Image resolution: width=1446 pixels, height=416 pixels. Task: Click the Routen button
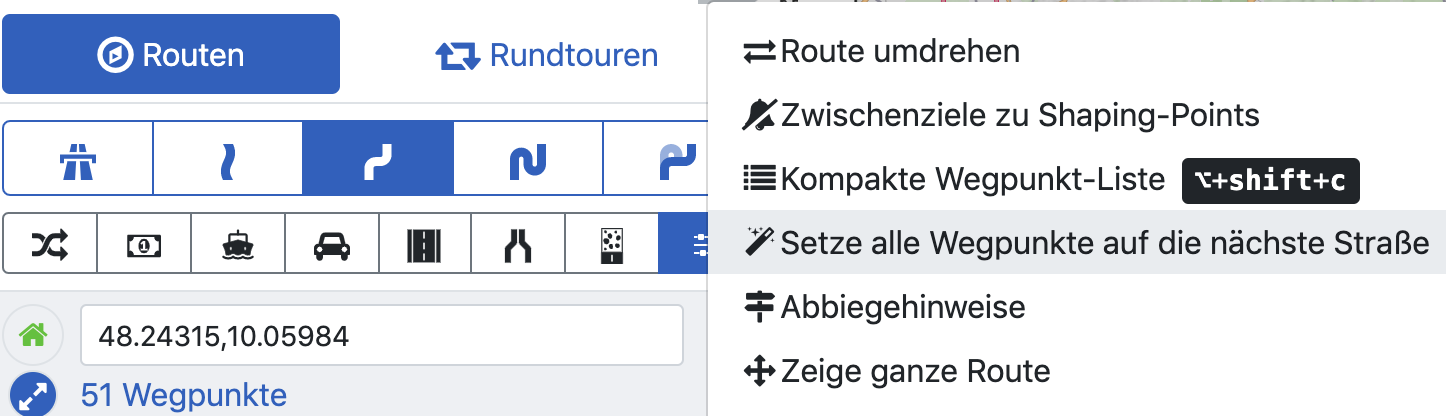(171, 55)
